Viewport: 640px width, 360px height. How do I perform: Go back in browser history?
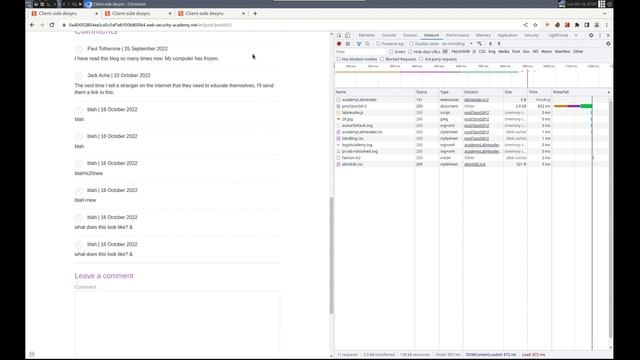coord(32,25)
